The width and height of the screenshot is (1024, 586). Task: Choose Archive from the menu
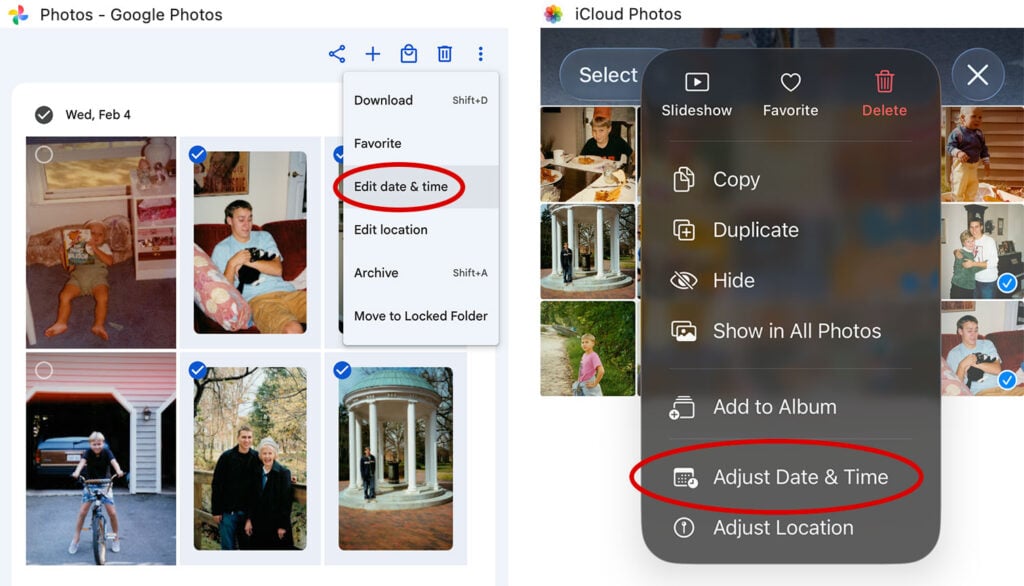pos(421,272)
